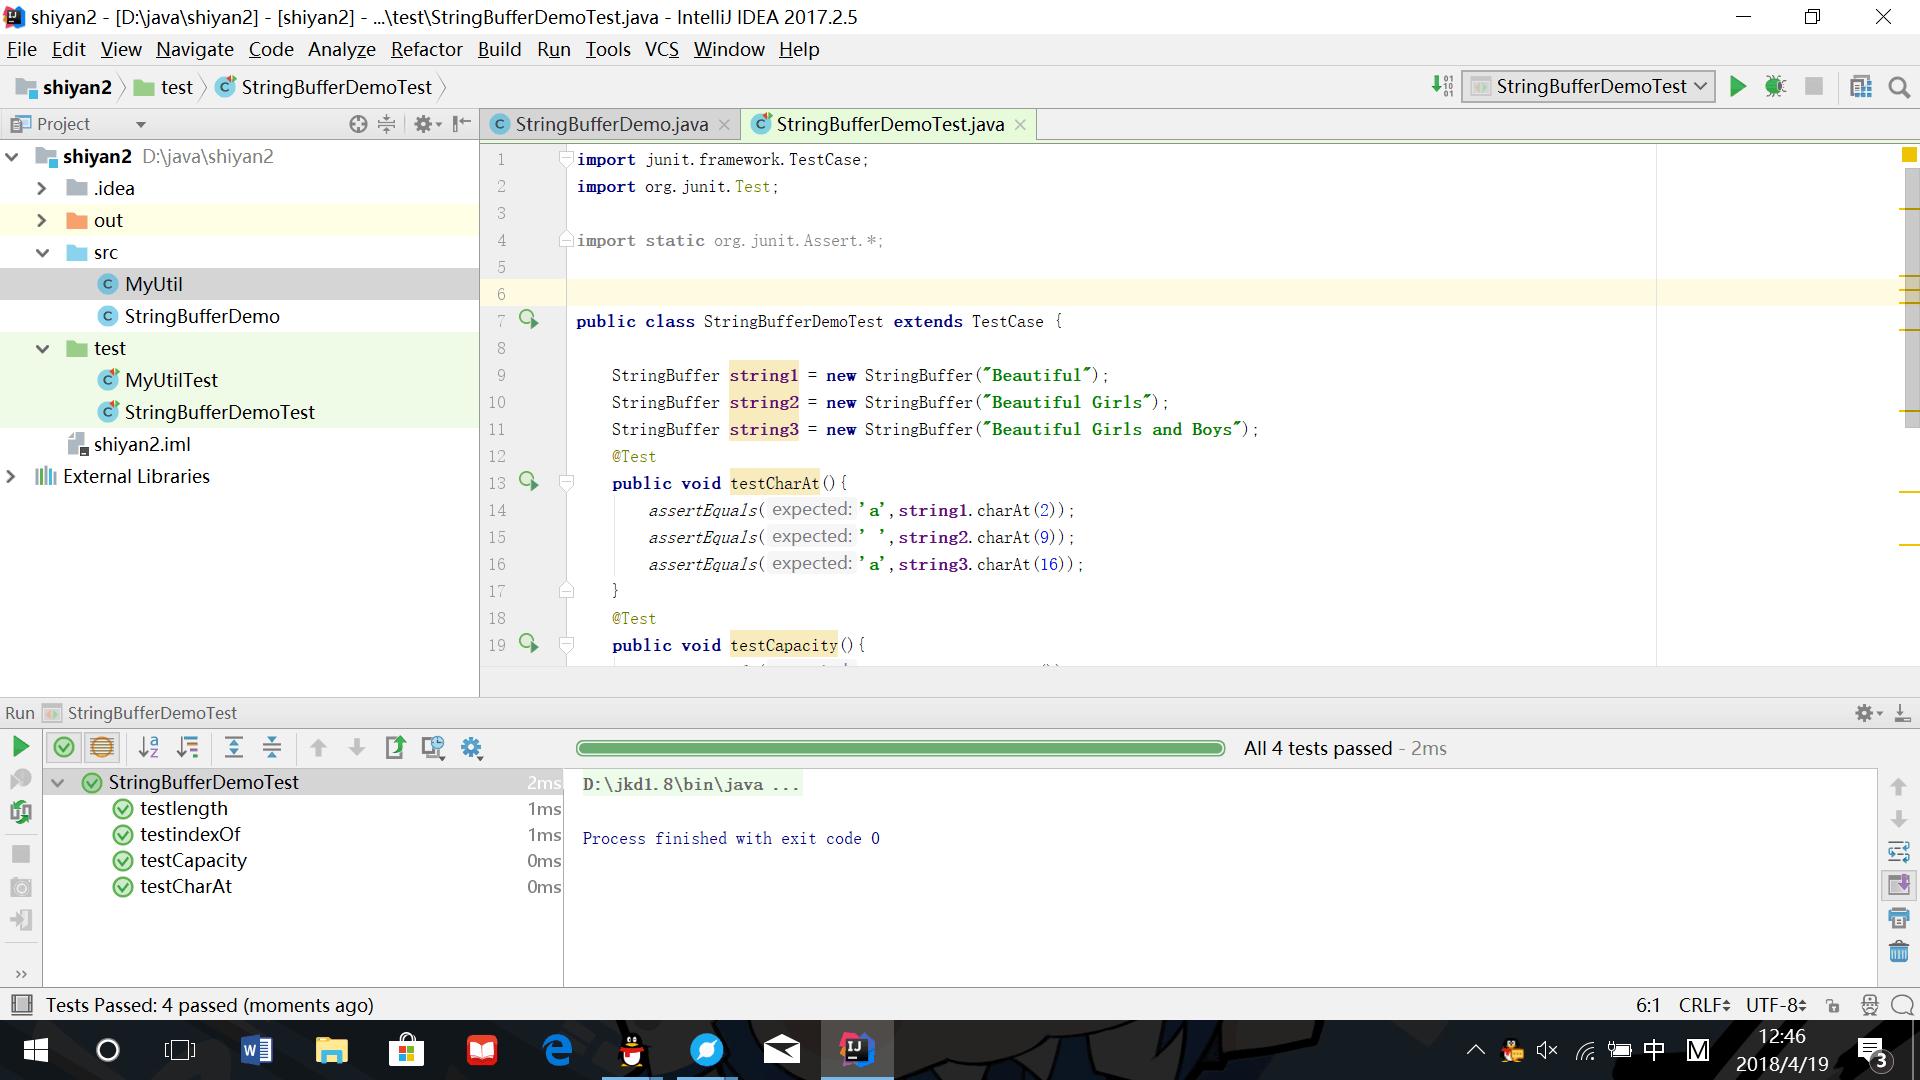Toggle show ignored tests filter
1920x1080 pixels.
coord(102,747)
